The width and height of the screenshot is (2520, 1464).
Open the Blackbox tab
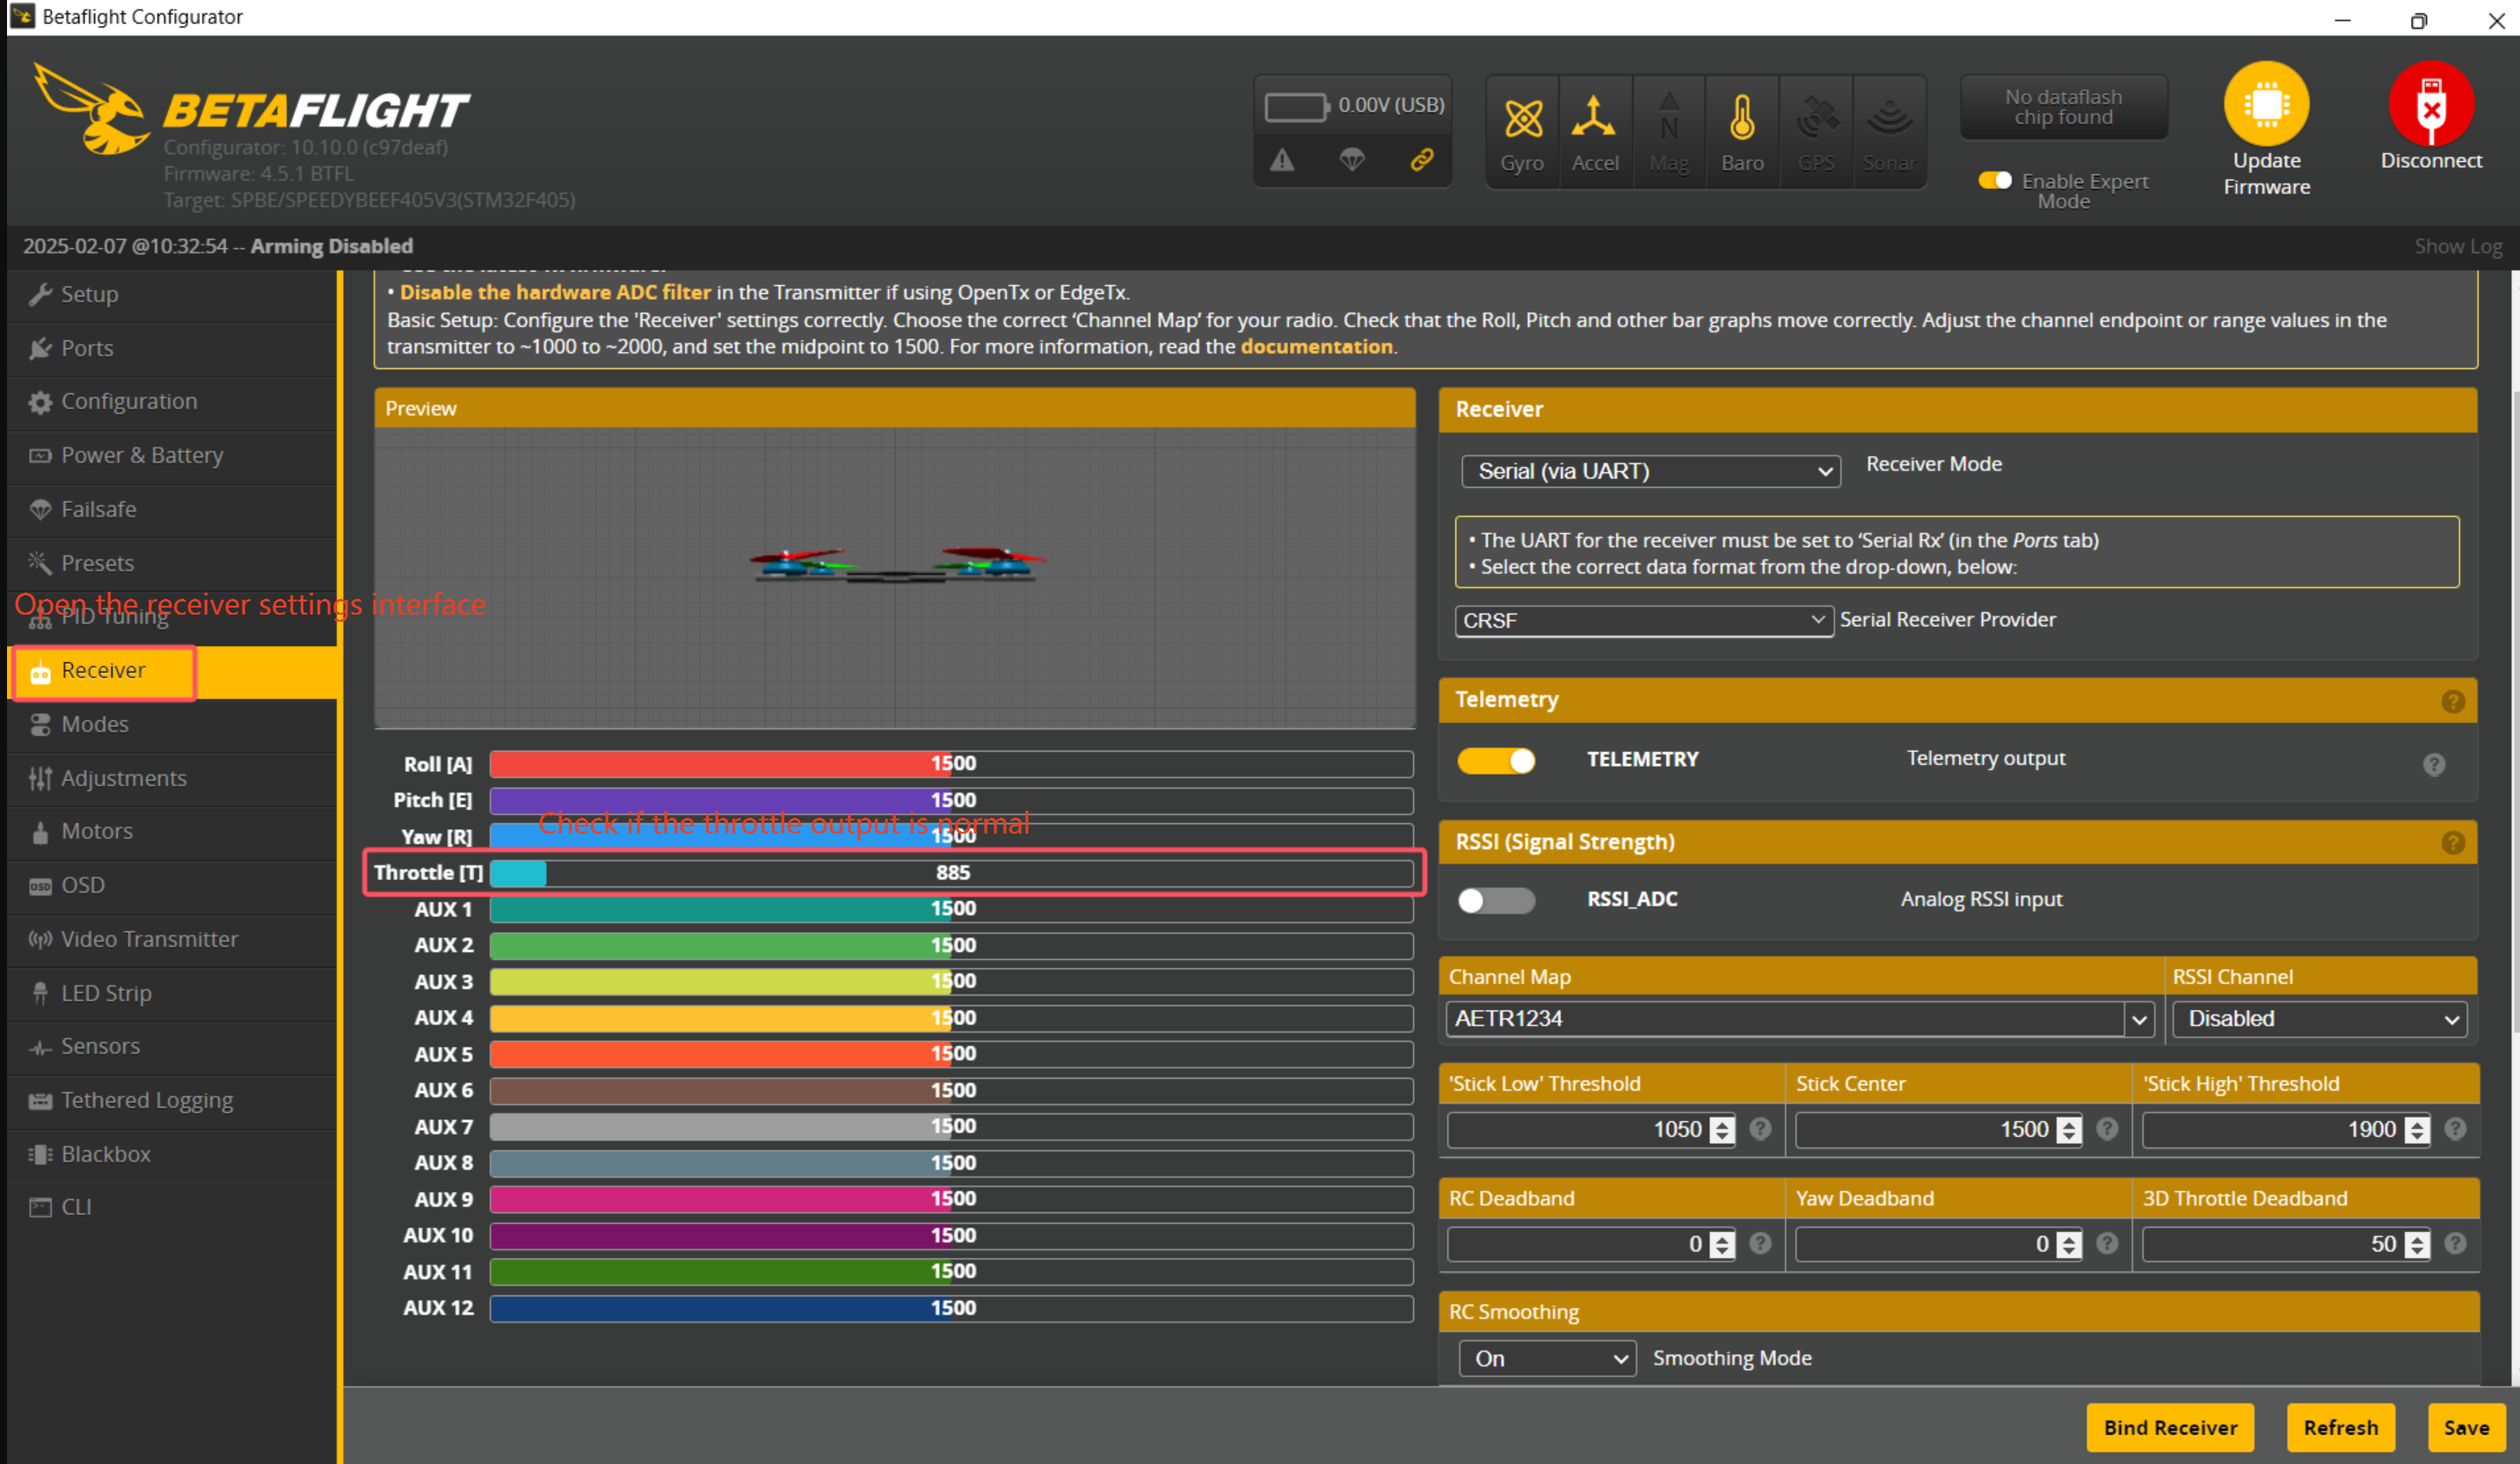click(172, 1154)
